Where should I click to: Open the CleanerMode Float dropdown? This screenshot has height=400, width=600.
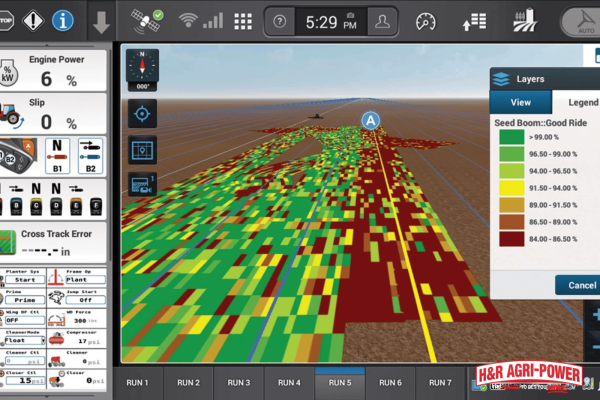25,340
